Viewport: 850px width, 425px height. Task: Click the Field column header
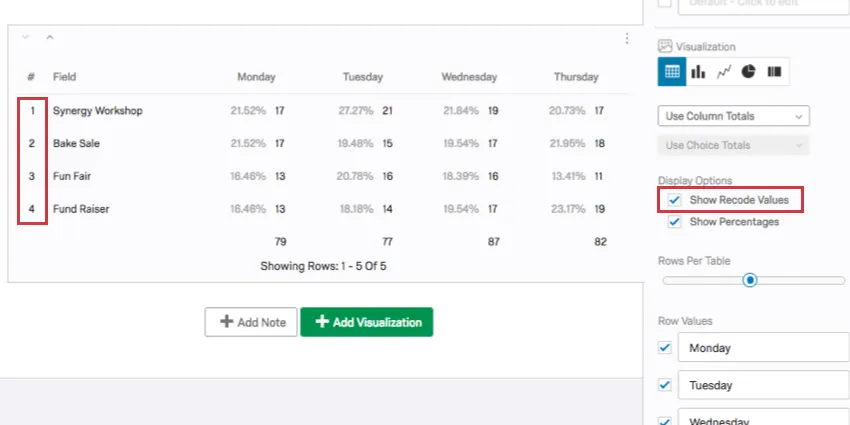[x=64, y=77]
